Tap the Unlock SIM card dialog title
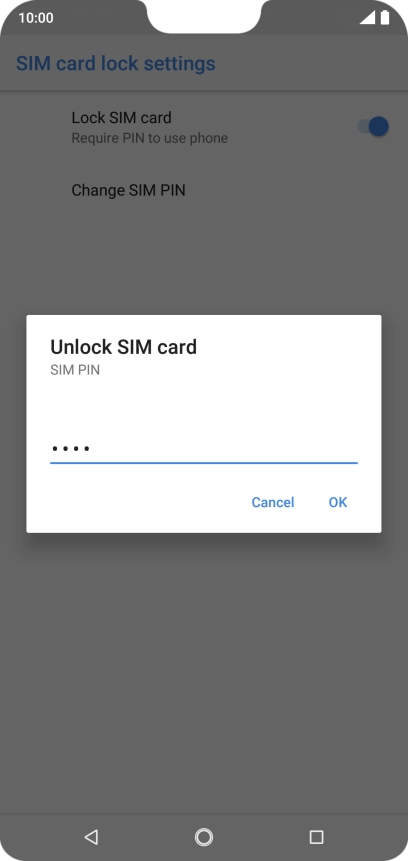The width and height of the screenshot is (408, 861). coord(123,347)
